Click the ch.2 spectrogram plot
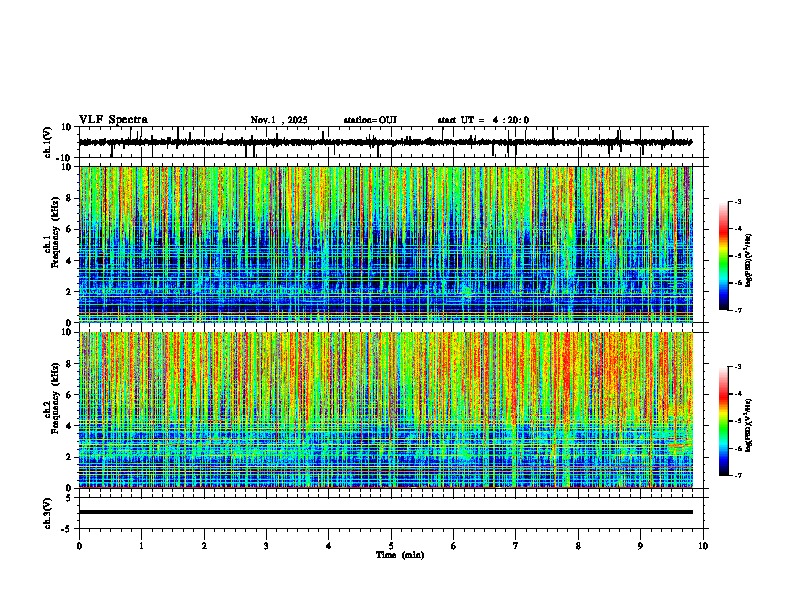792x612 pixels. [386, 410]
